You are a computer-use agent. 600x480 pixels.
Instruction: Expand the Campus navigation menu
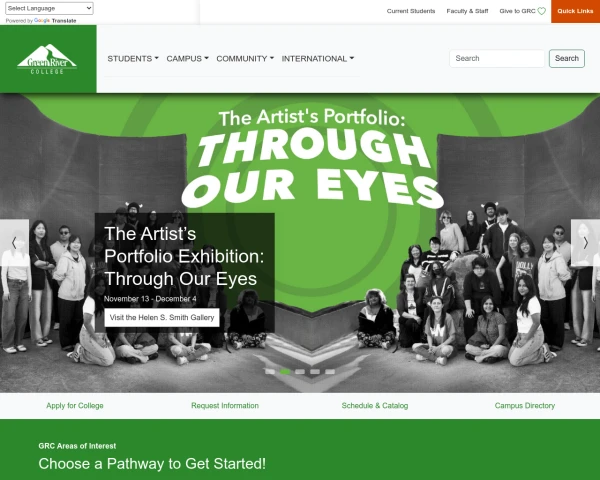[188, 59]
